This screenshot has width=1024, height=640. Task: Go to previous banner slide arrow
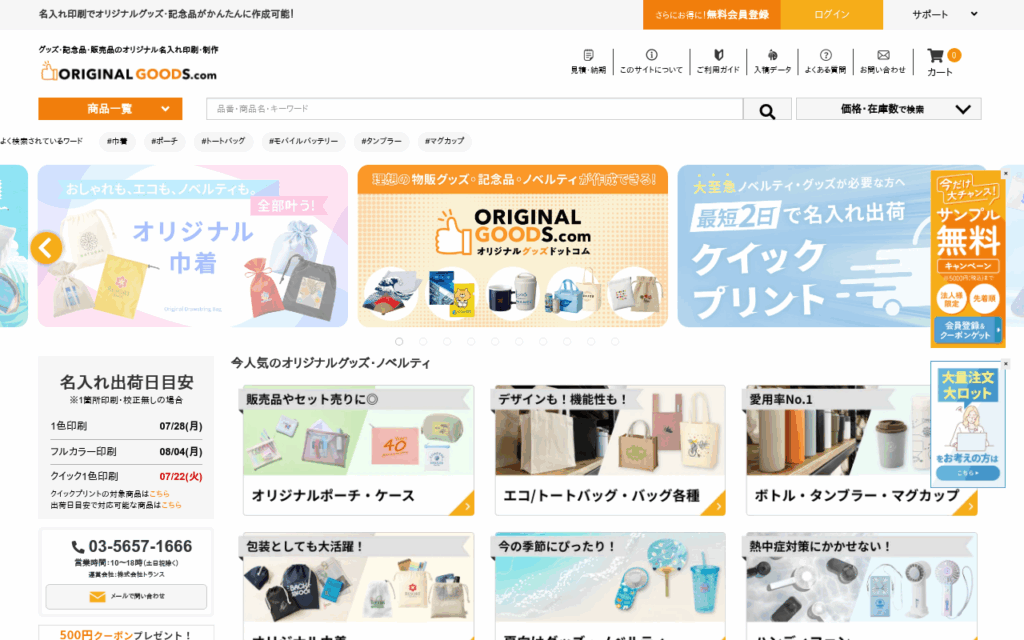46,248
